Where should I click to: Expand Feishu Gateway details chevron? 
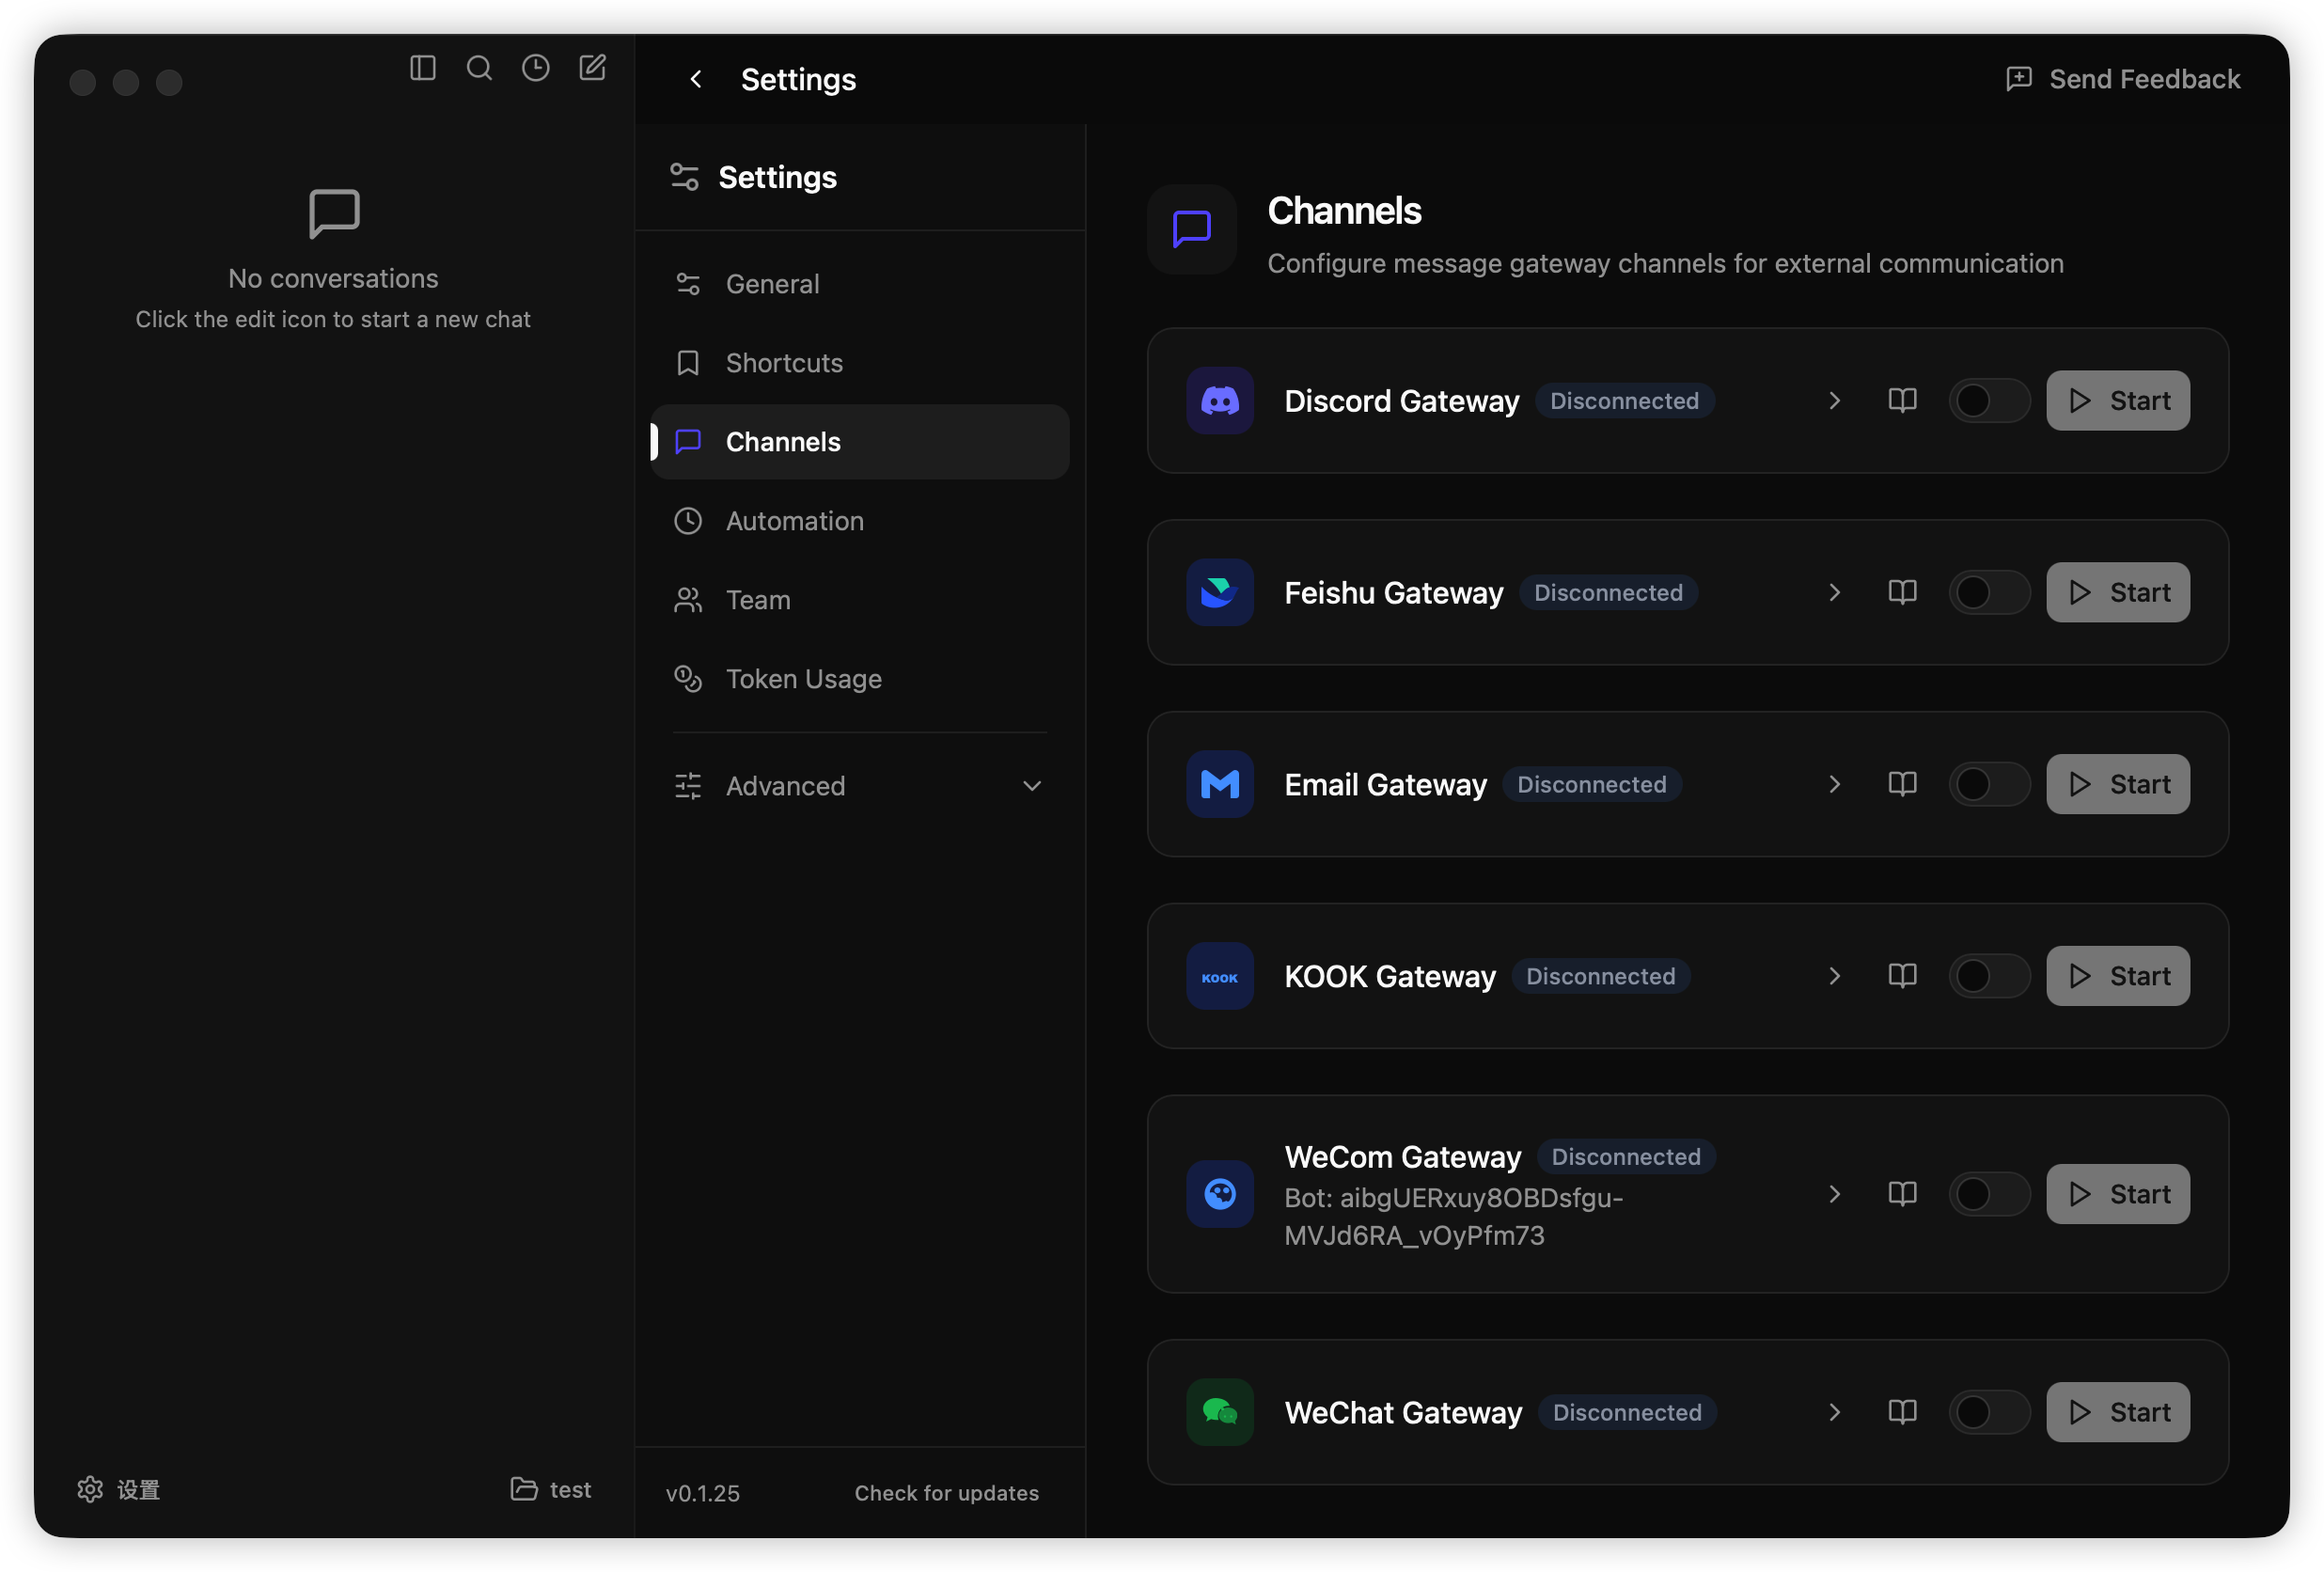(x=1834, y=593)
